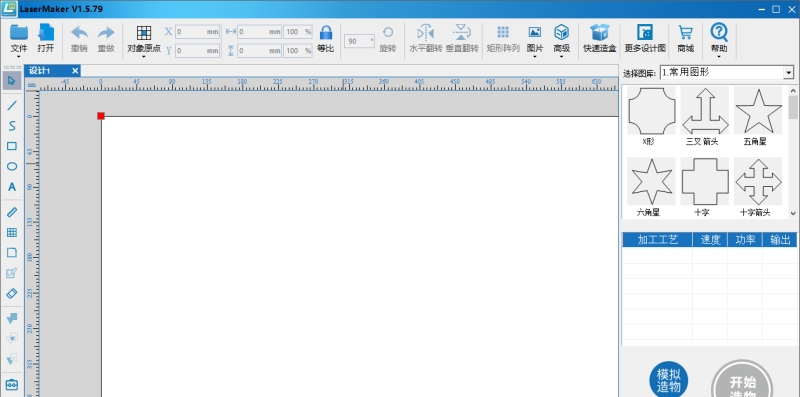Click the shape library scrollbar up arrow
Viewport: 800px width, 397px height.
(793, 91)
